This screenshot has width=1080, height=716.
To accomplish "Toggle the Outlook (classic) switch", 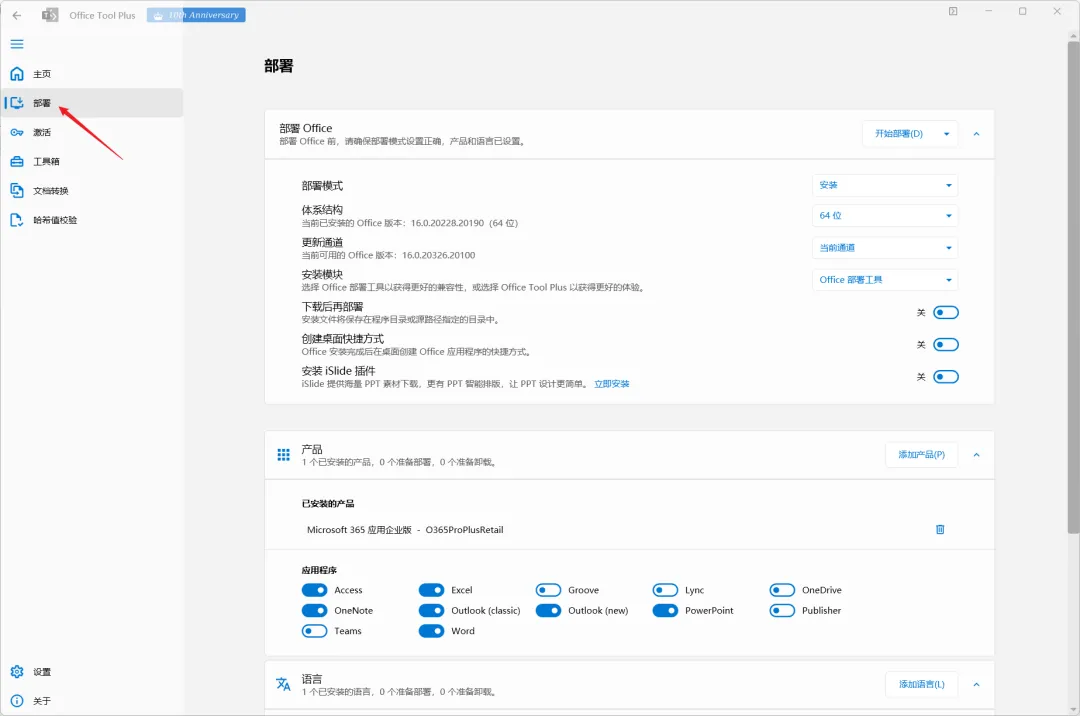I will coord(431,611).
